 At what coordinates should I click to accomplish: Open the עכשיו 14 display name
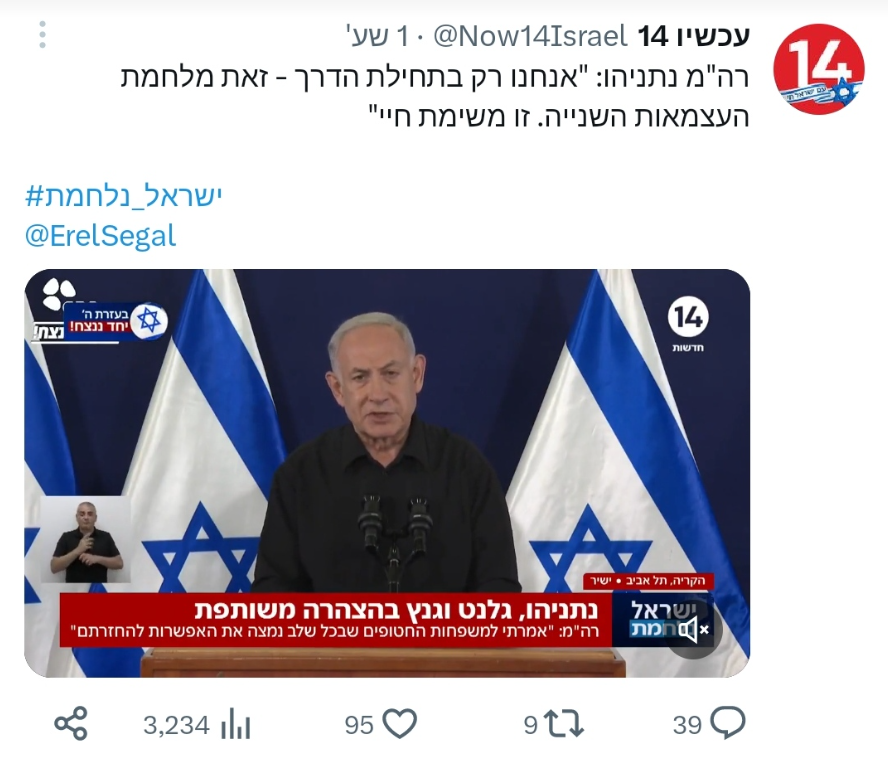tap(694, 37)
